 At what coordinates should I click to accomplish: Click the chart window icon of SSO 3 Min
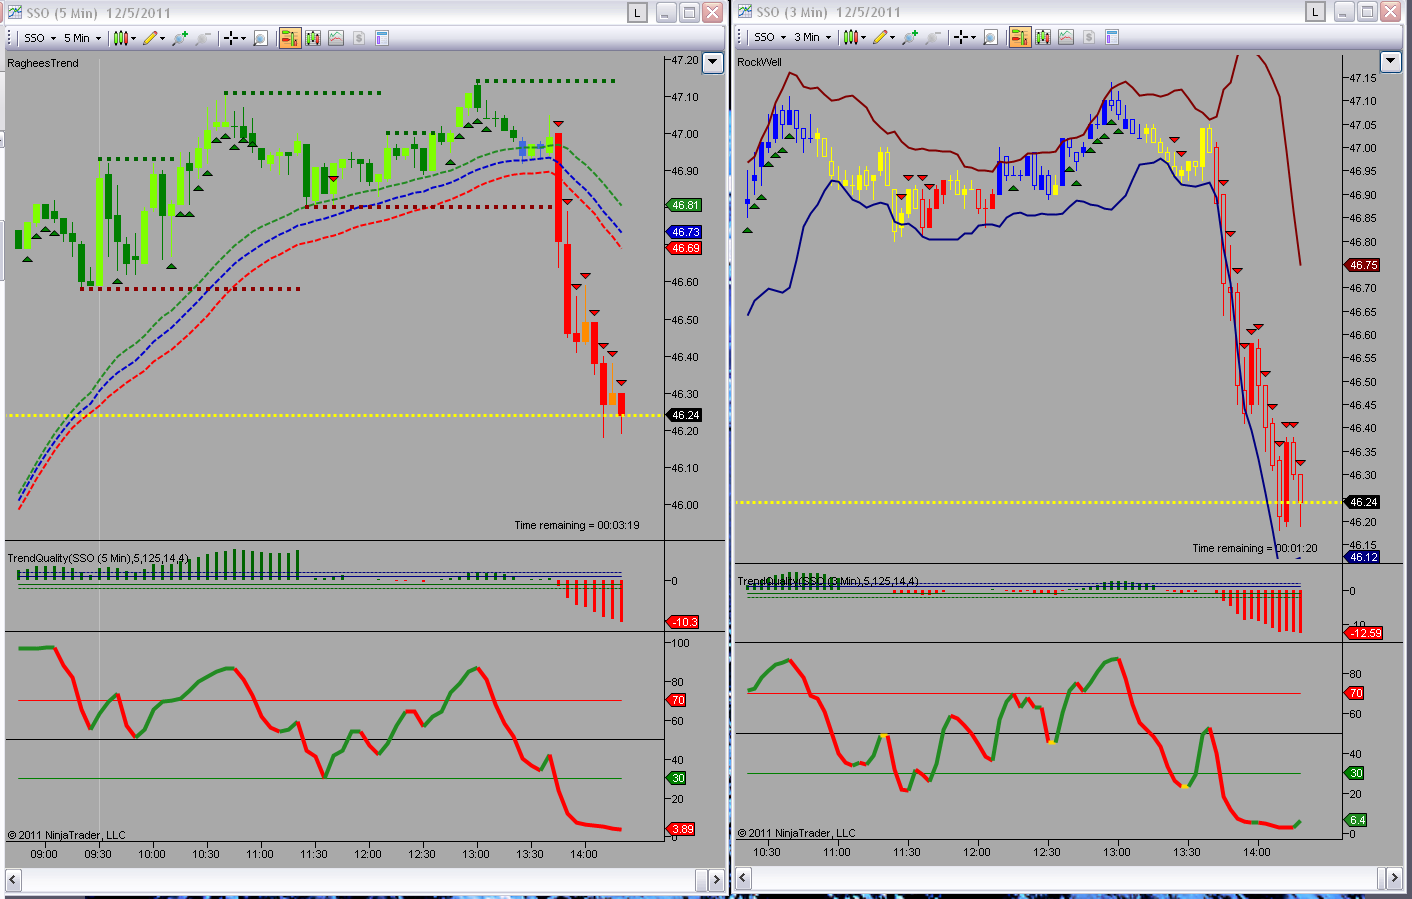tap(745, 12)
